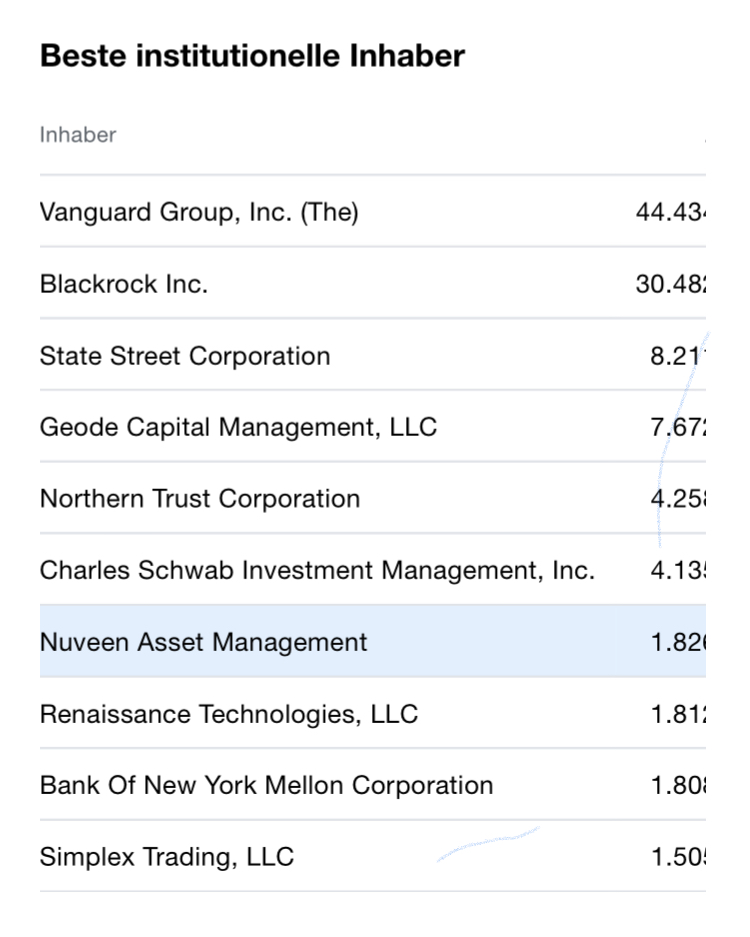Select Charles Schwab Investment Management, Inc.
Screen dimensions: 750x937
(317, 571)
